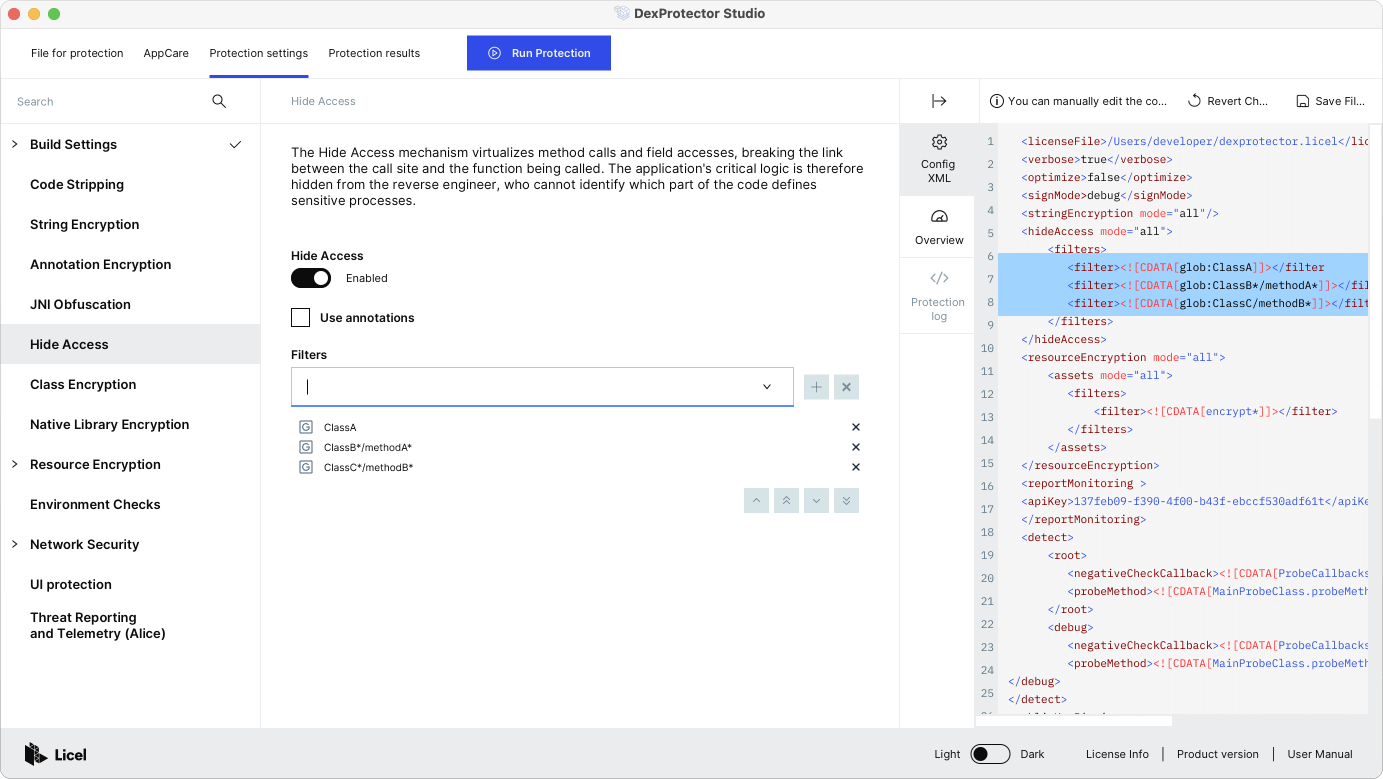Select Hide Access in the sidebar
This screenshot has height=779, width=1383.
130,344
